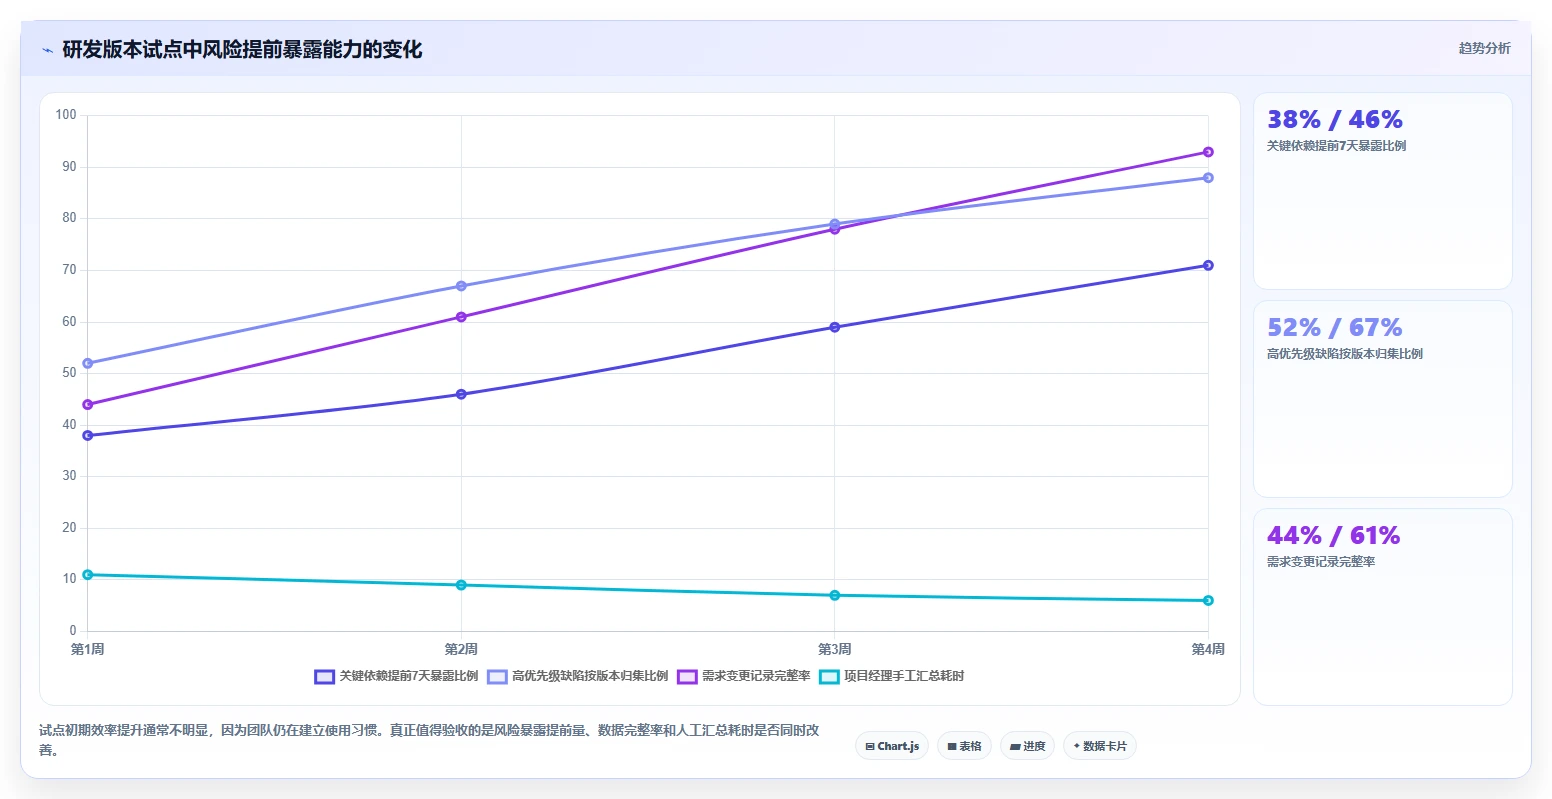Select the 表格 chip

(964, 746)
